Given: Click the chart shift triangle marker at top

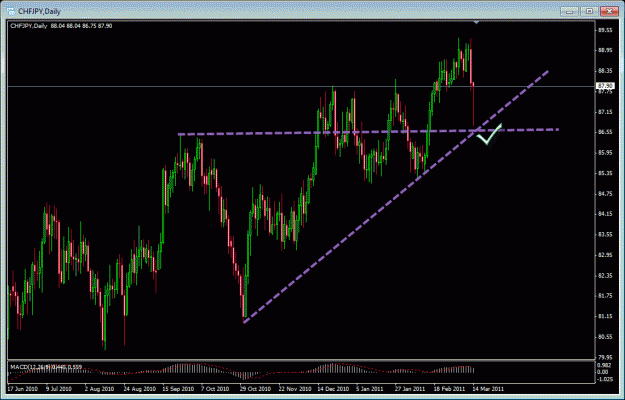Looking at the screenshot, I should pyautogui.click(x=476, y=23).
